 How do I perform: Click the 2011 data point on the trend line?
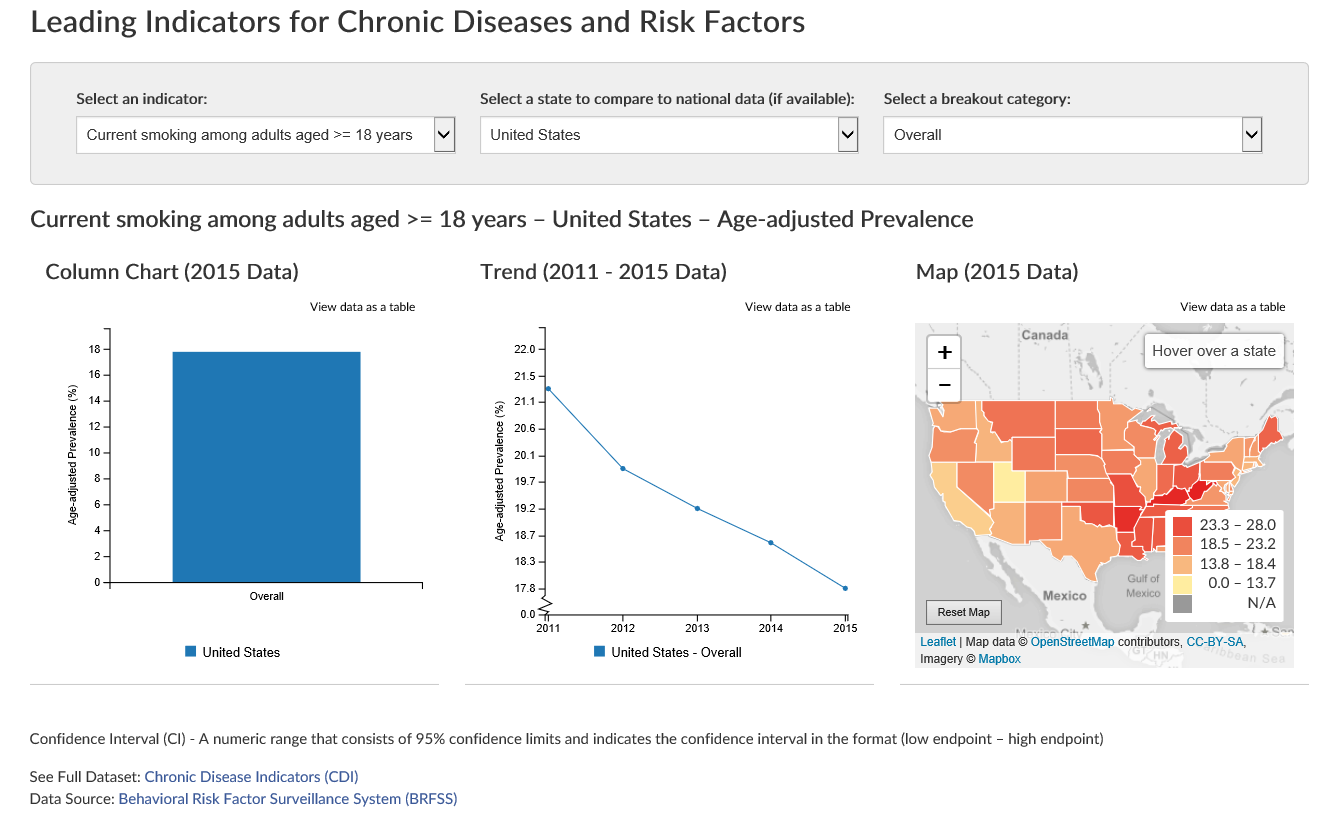(x=546, y=388)
